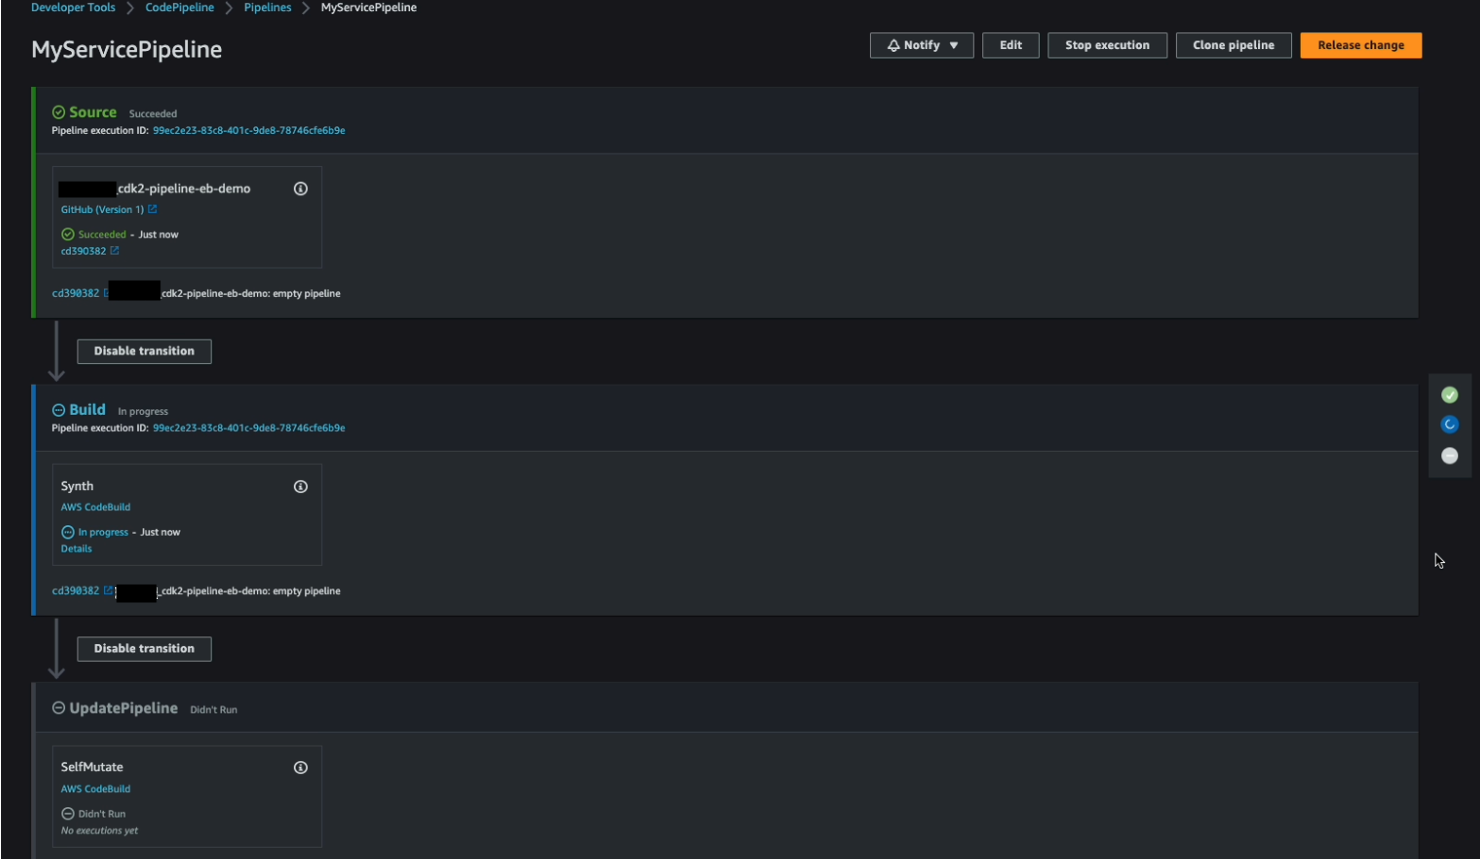Disable transition between Source and Build
The height and width of the screenshot is (863, 1482).
144,352
